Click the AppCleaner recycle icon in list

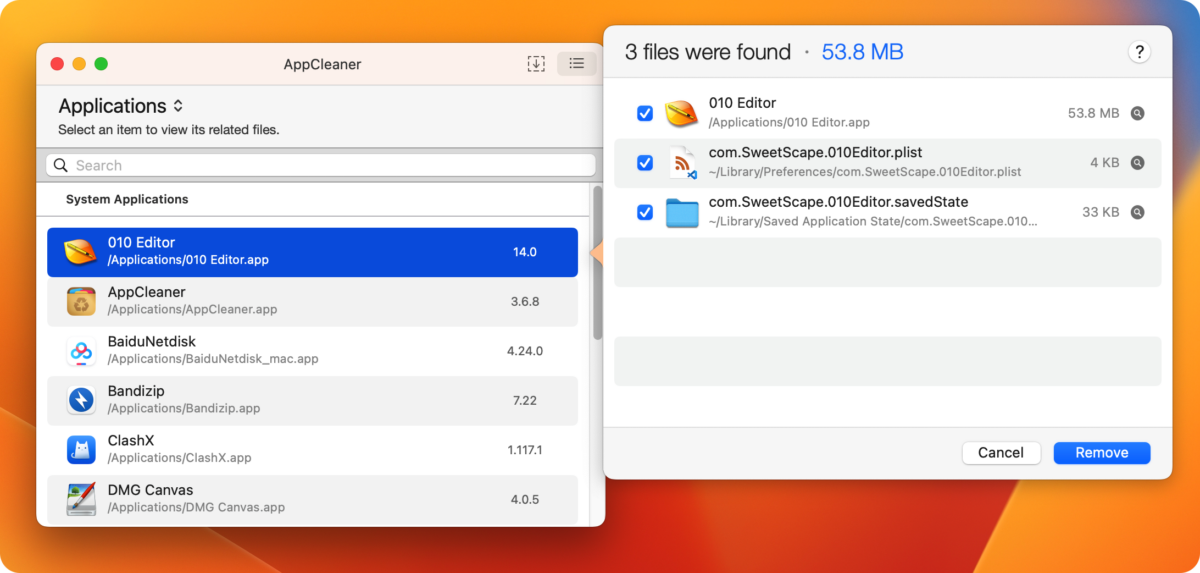tap(81, 301)
